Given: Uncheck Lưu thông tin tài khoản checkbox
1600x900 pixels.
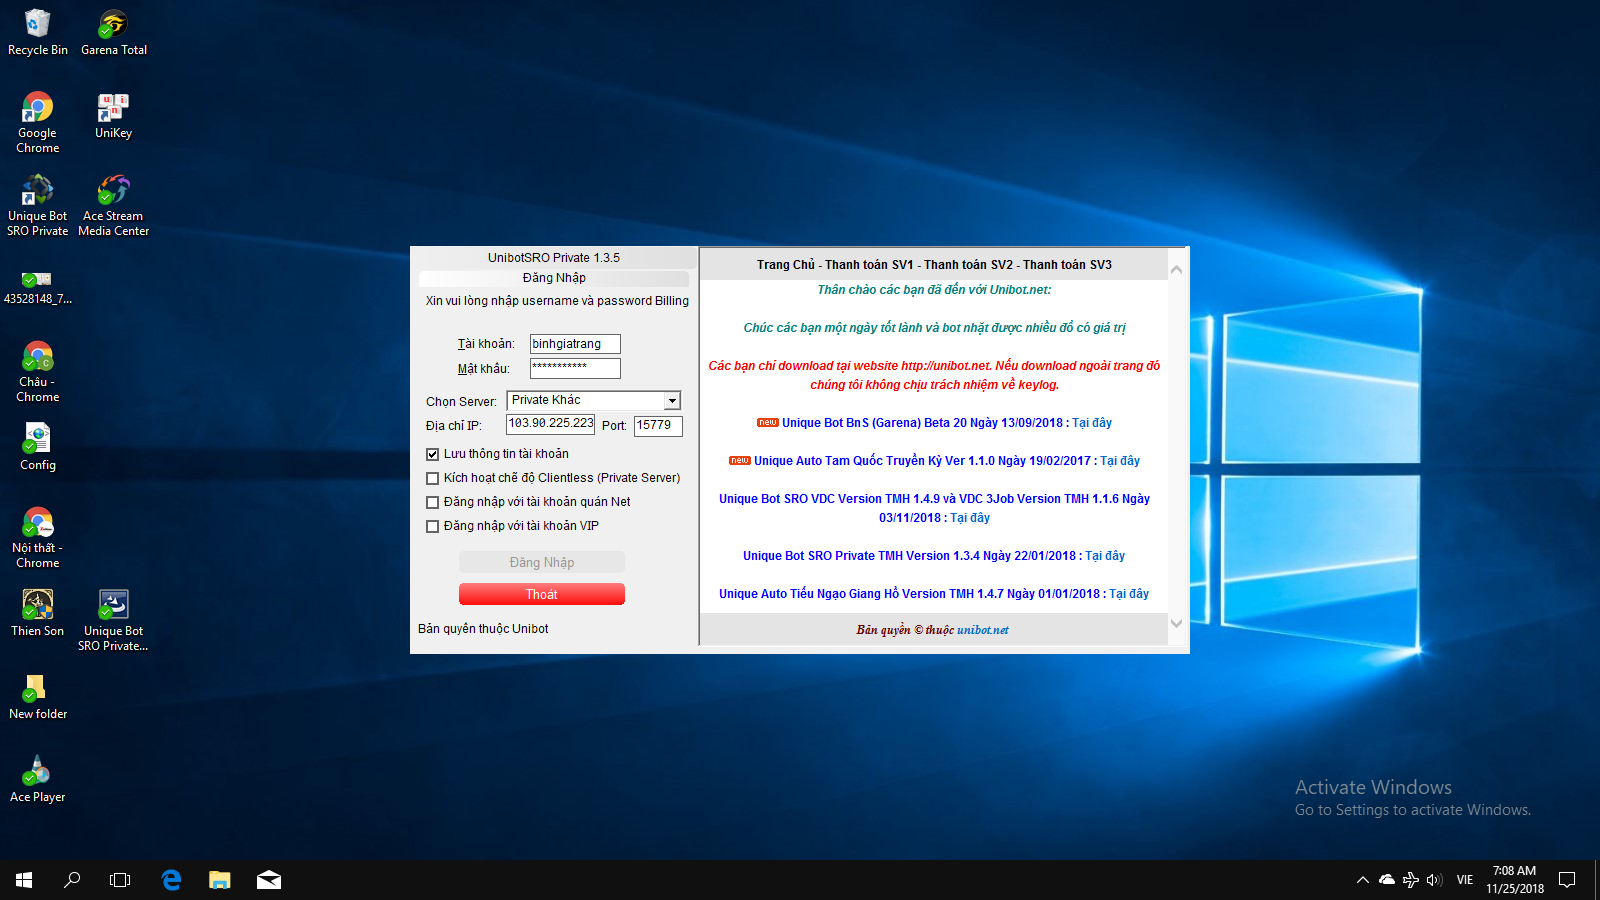Looking at the screenshot, I should point(433,454).
